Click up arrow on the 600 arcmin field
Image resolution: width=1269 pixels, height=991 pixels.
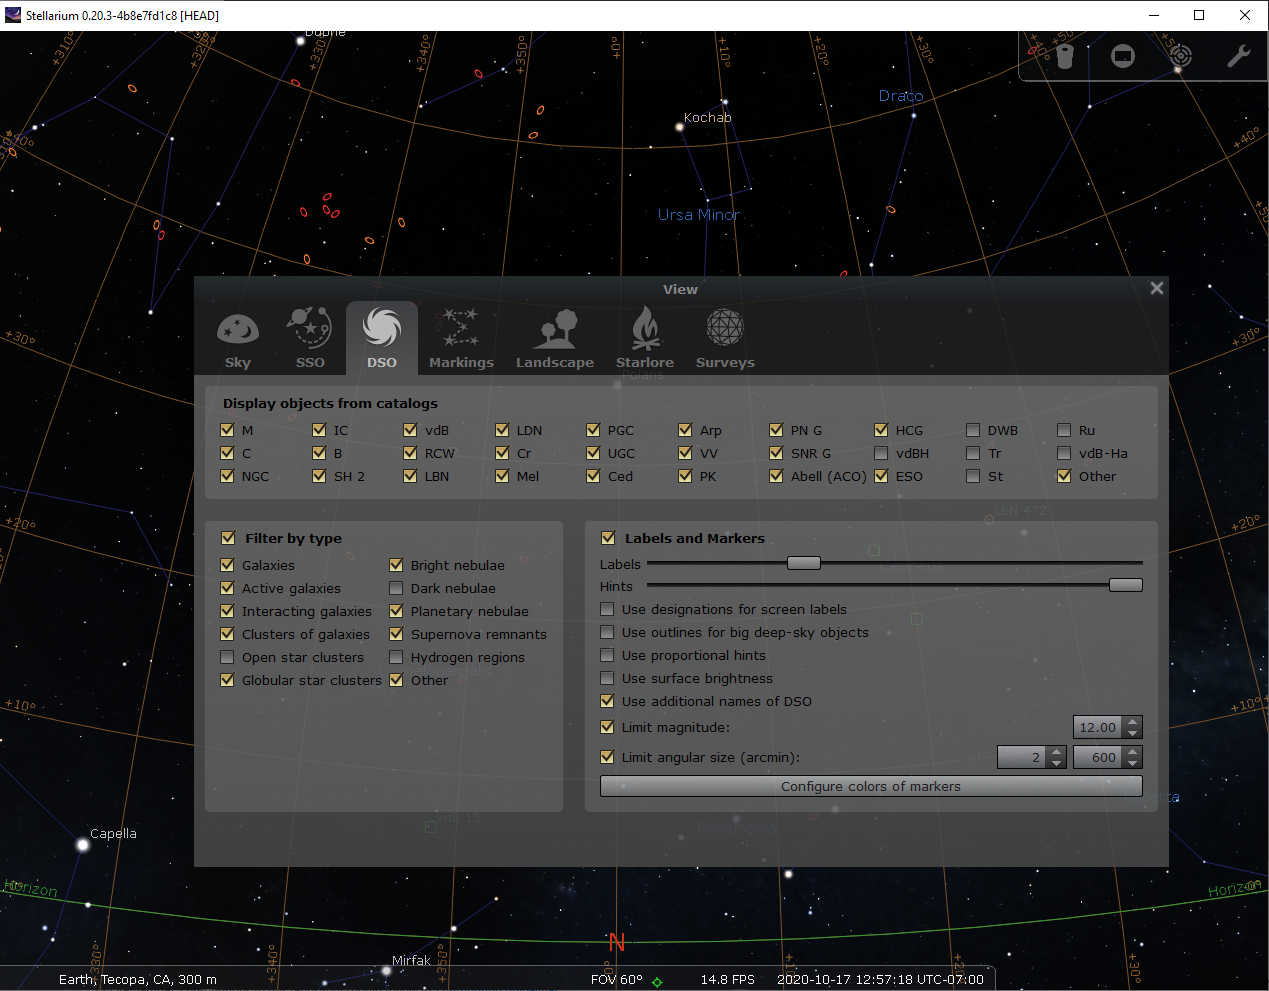(1133, 752)
